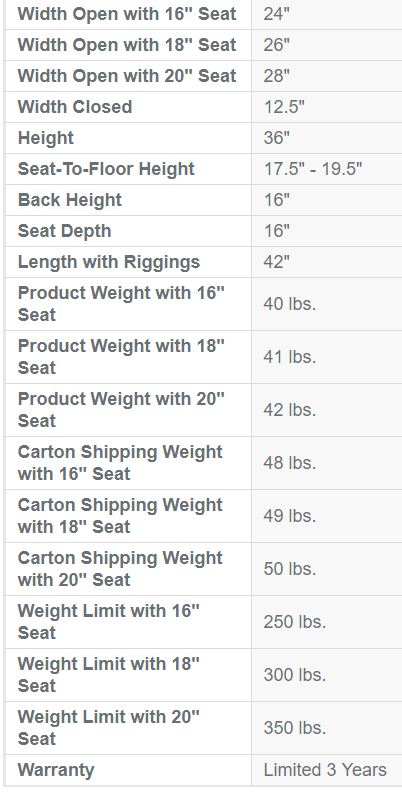Select the 40 lbs. product weight value
The width and height of the screenshot is (402, 795).
tap(289, 304)
